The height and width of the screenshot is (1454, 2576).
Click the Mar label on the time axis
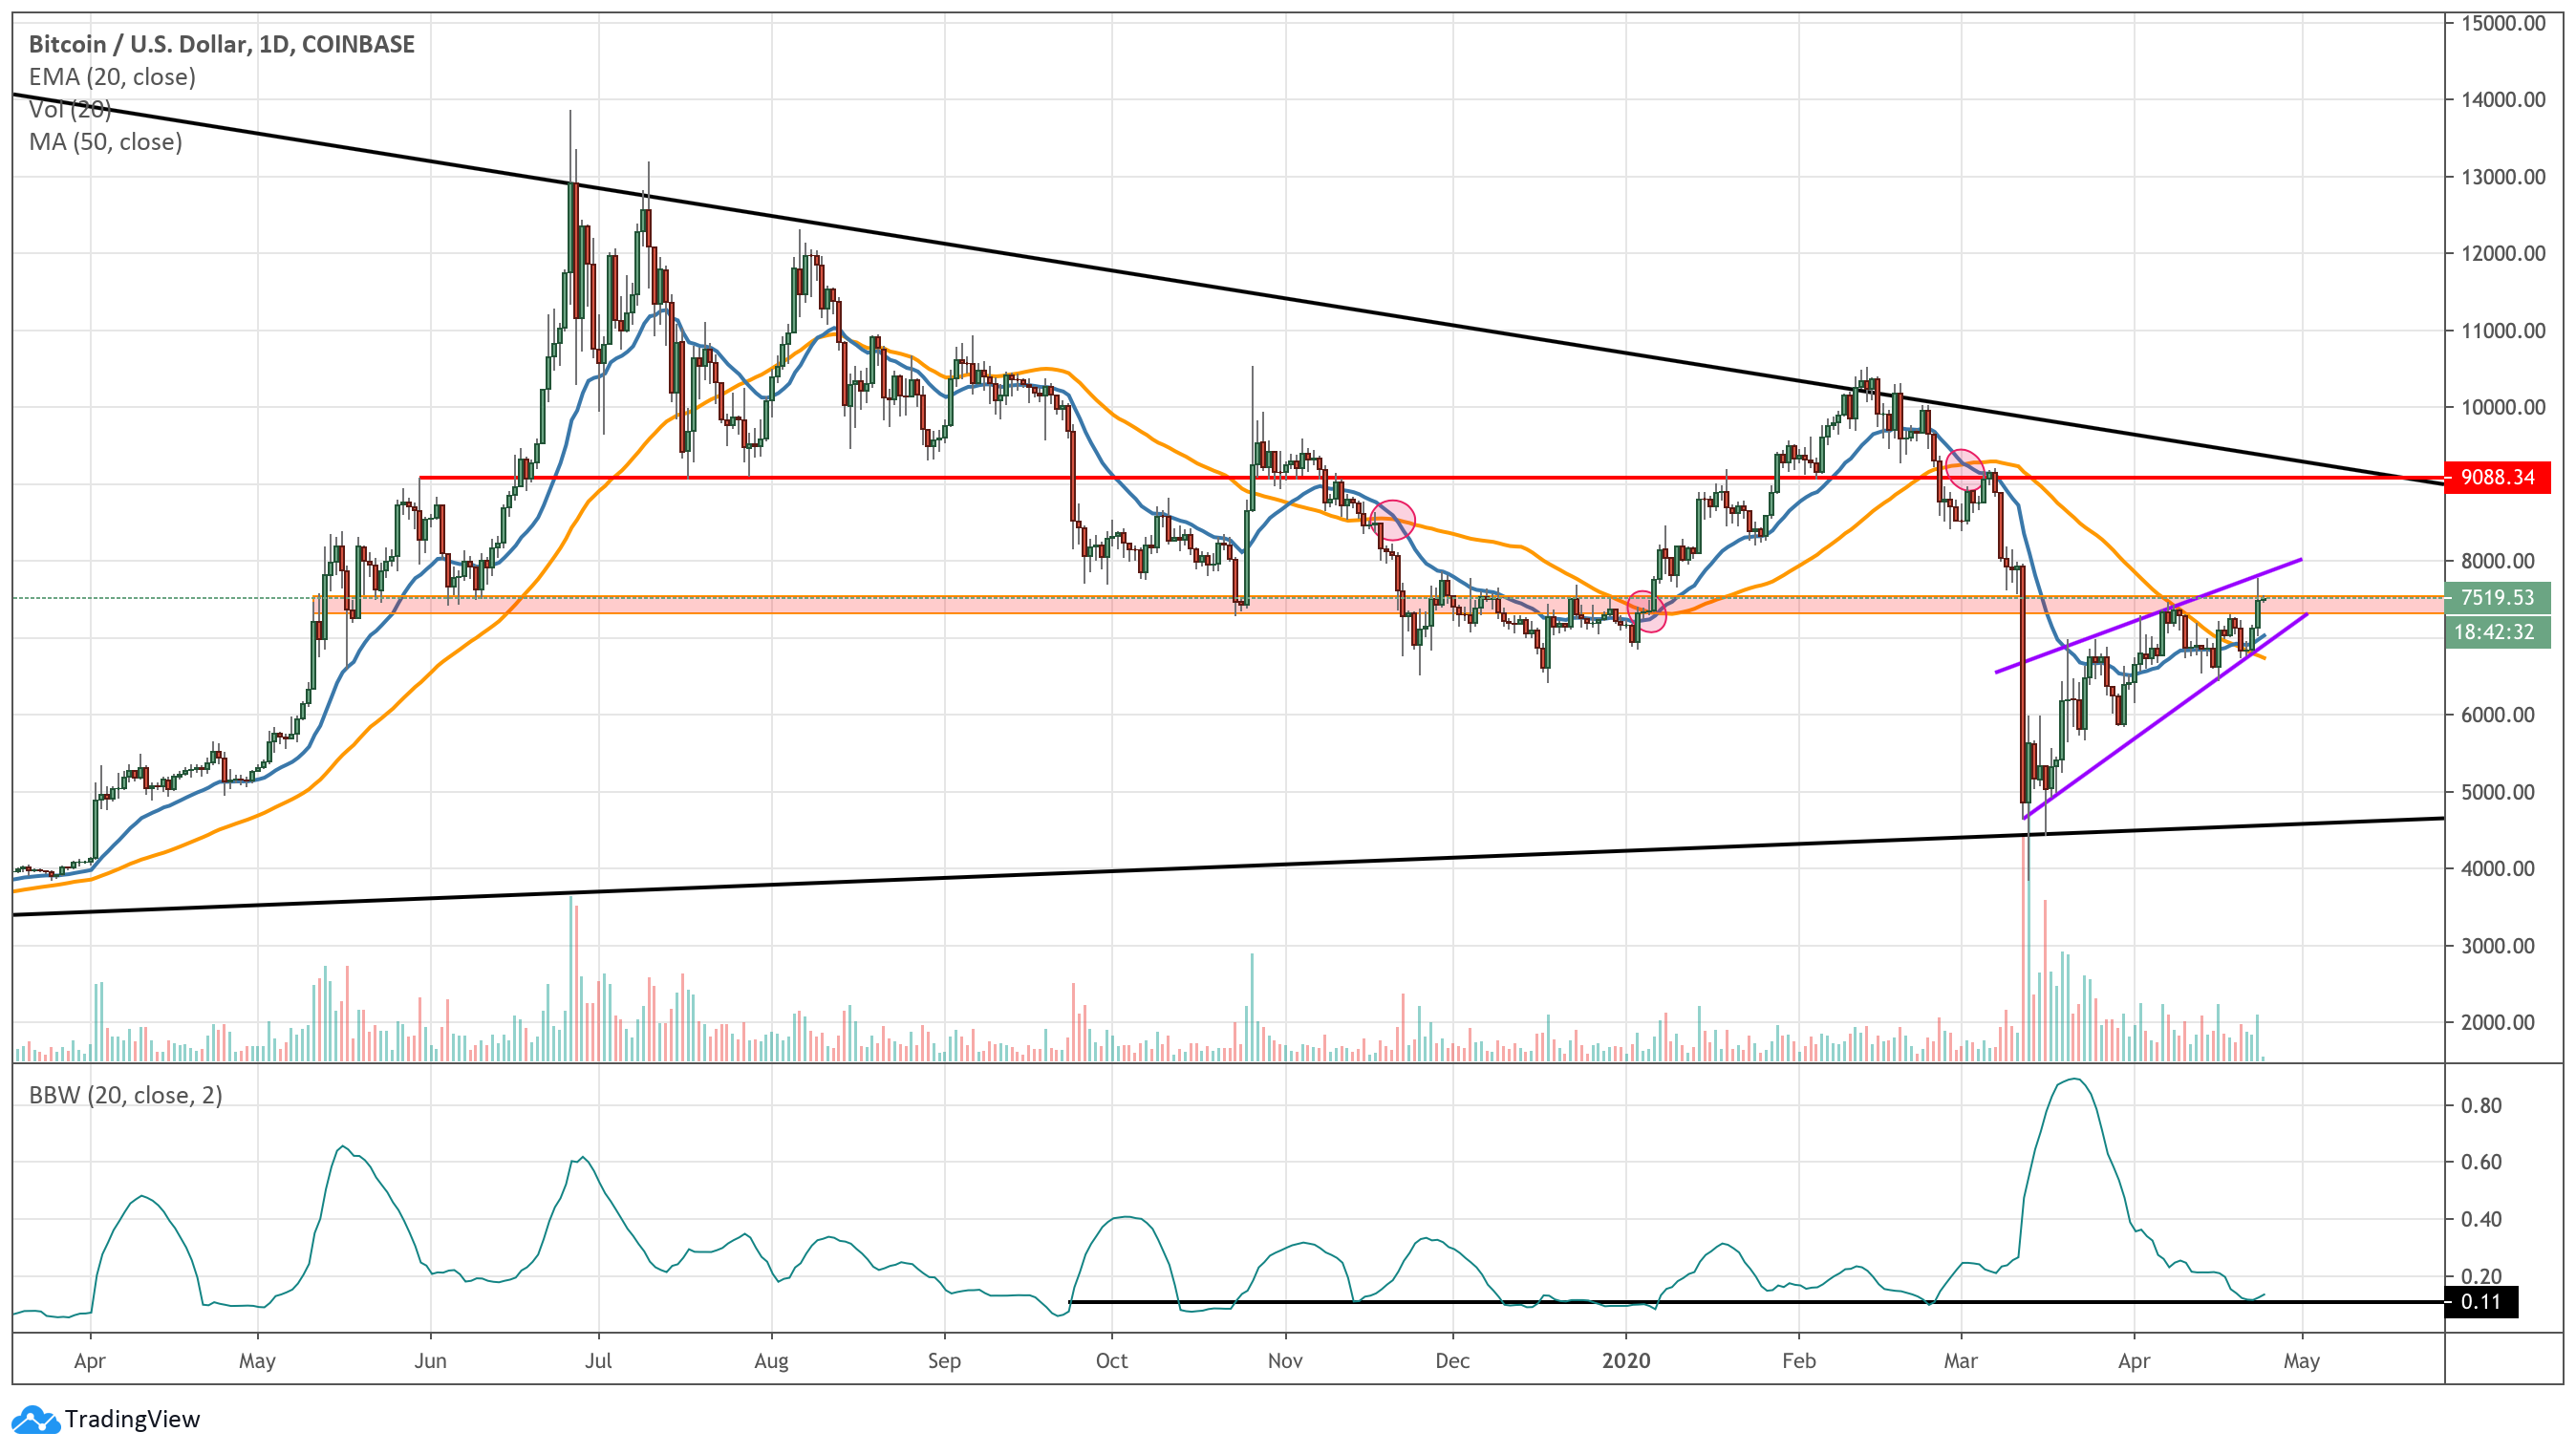click(1961, 1361)
